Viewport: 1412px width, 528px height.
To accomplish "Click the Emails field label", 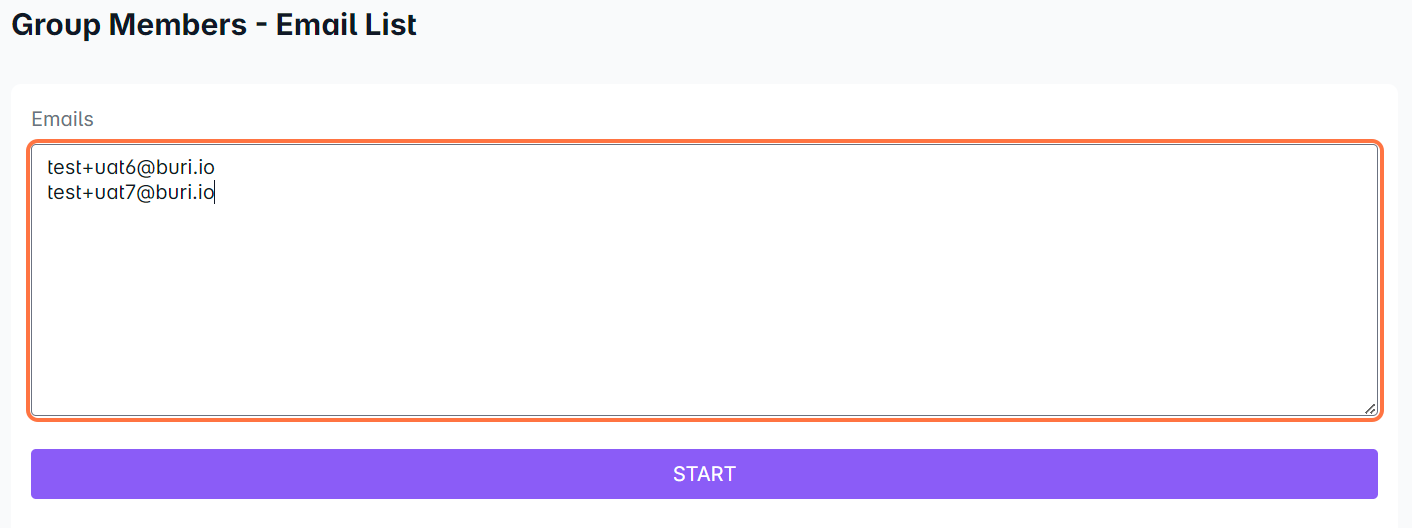I will 62,119.
